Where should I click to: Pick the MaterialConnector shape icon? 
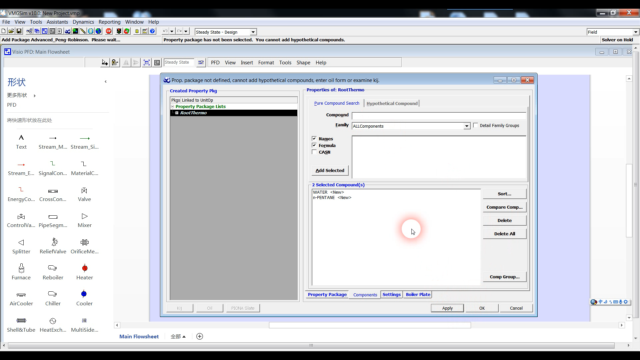pyautogui.click(x=84, y=164)
